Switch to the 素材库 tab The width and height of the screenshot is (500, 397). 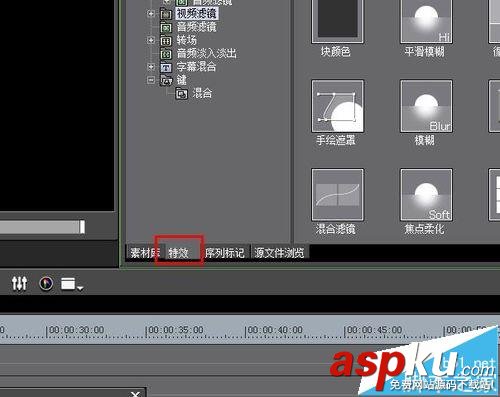tap(144, 253)
